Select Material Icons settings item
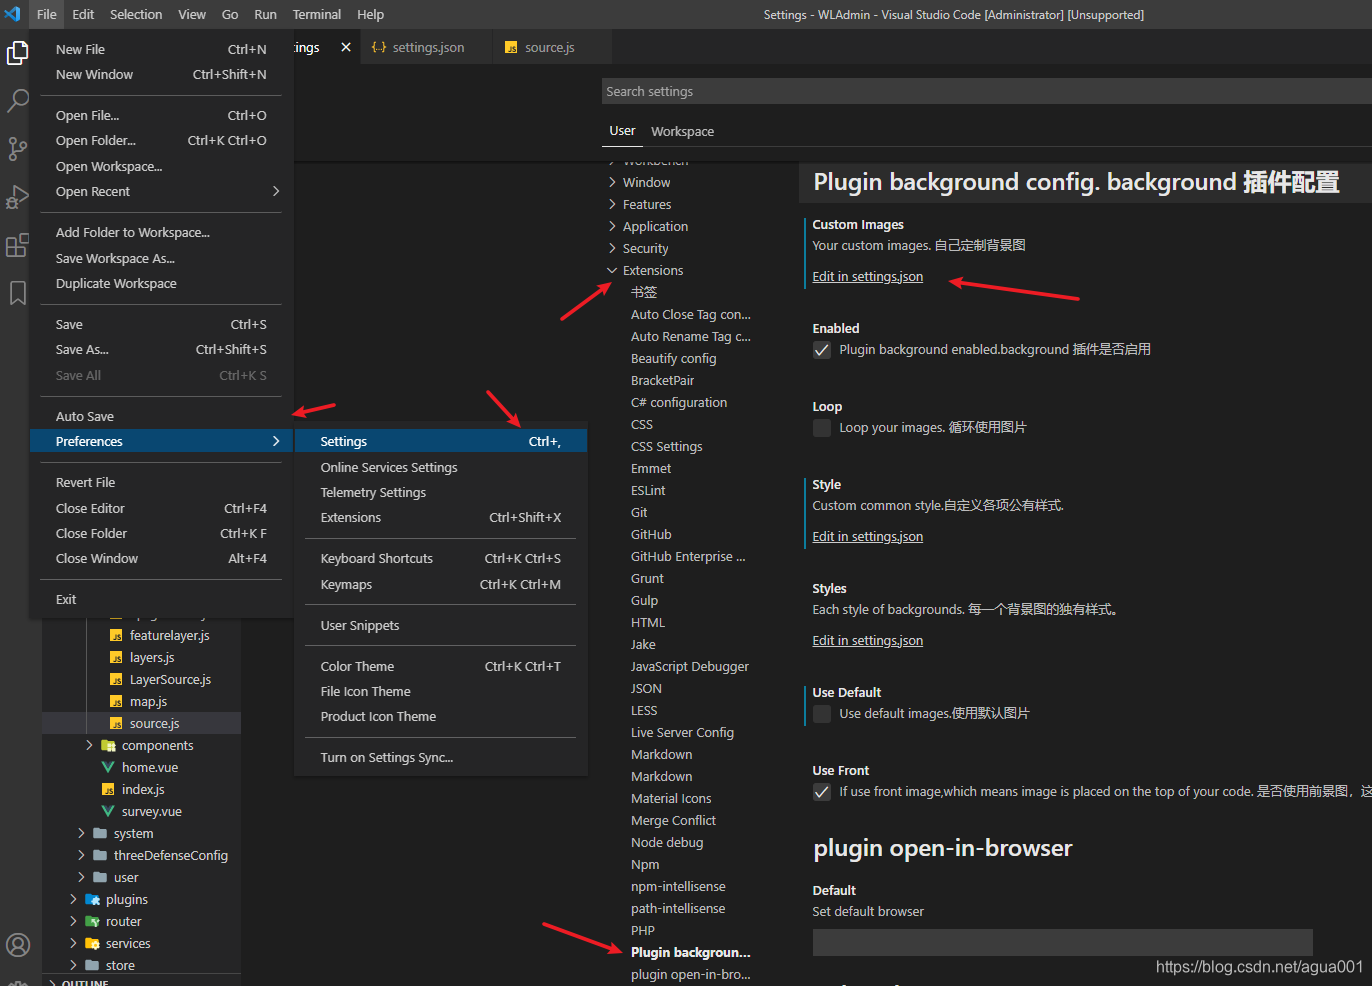The image size is (1372, 986). [671, 798]
